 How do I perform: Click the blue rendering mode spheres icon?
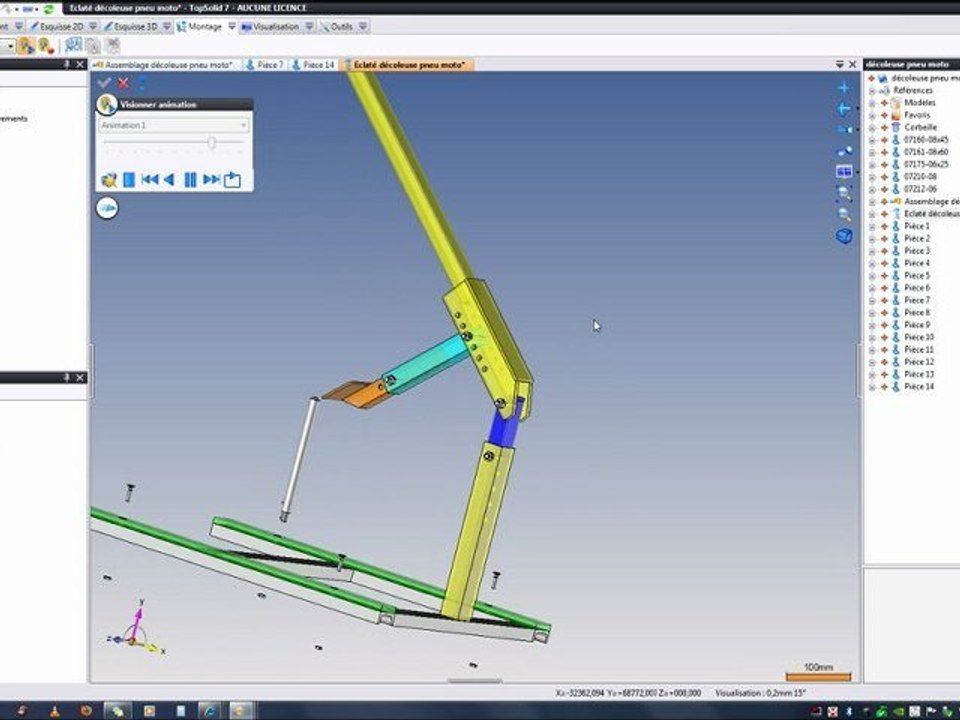[x=844, y=151]
